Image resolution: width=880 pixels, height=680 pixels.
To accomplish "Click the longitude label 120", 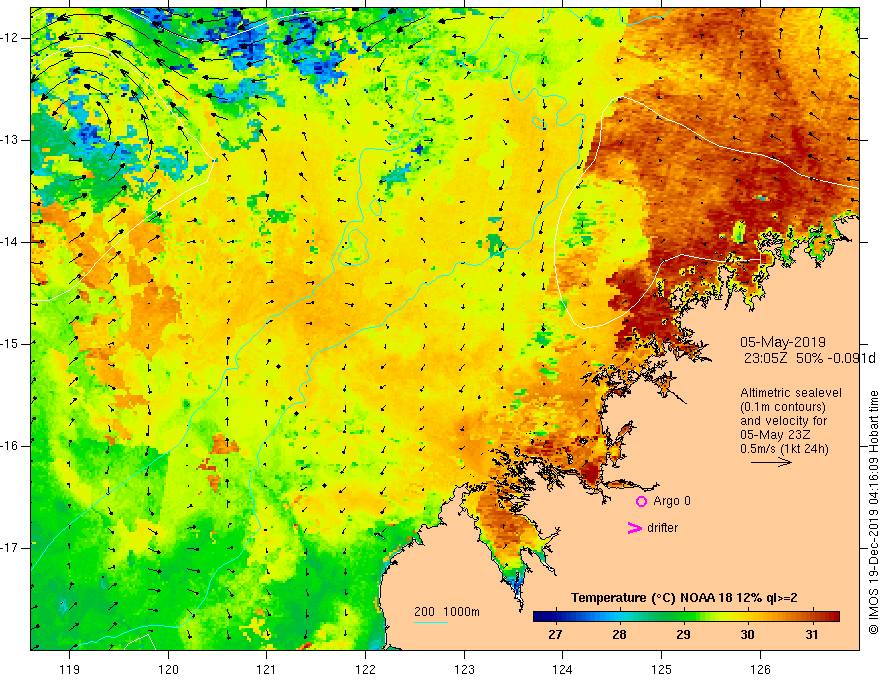I will 168,669.
